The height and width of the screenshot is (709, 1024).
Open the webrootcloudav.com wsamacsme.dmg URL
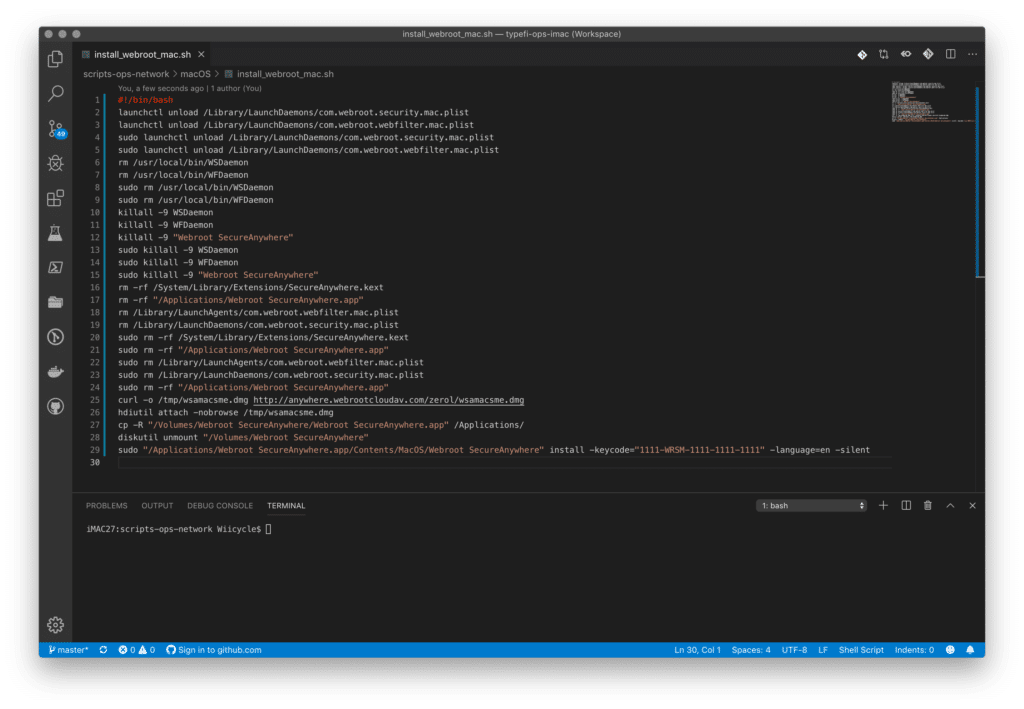pyautogui.click(x=389, y=400)
